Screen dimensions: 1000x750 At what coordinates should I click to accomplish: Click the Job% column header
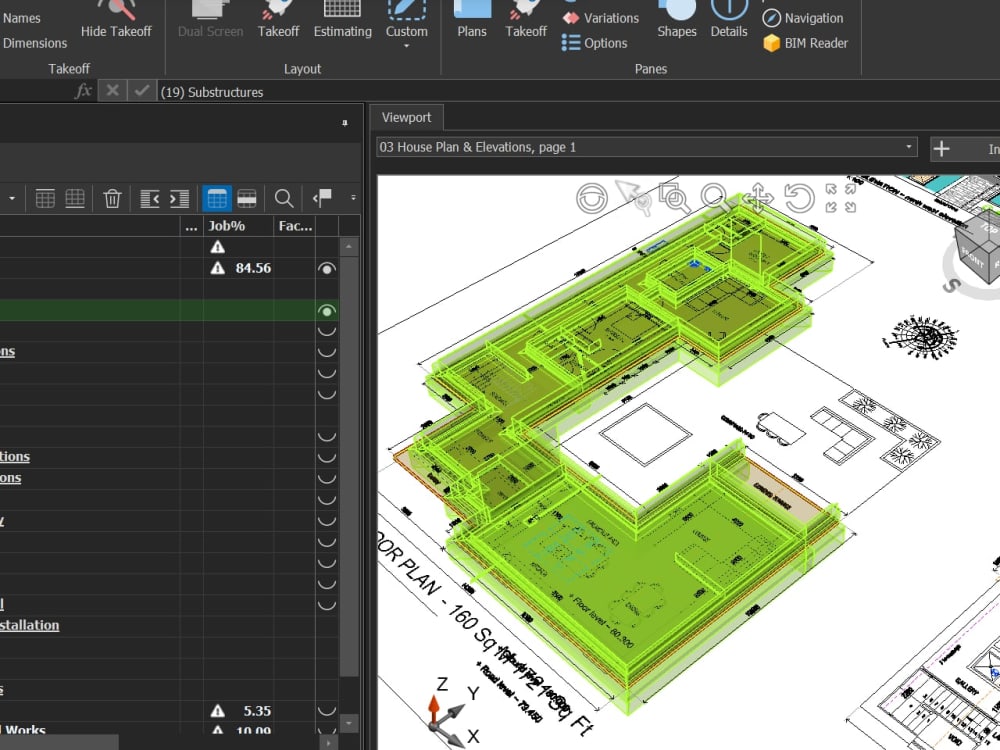239,226
